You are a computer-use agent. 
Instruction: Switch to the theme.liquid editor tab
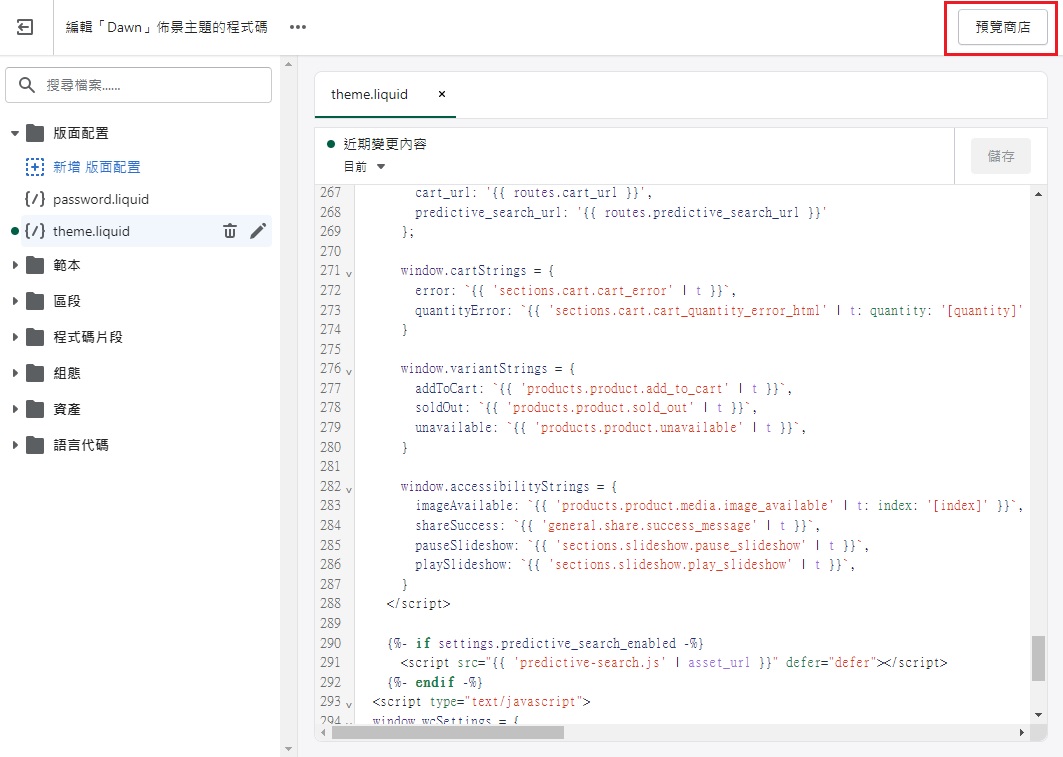click(x=369, y=94)
